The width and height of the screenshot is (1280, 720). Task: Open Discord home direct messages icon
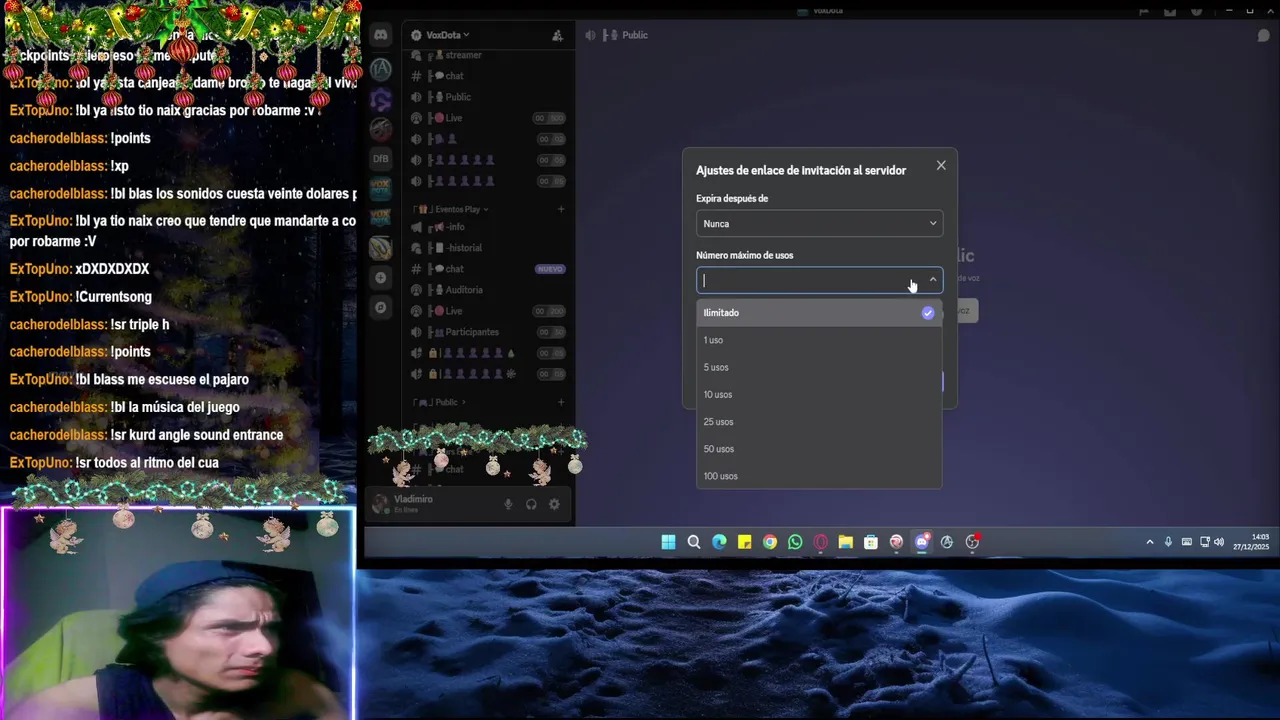click(381, 35)
